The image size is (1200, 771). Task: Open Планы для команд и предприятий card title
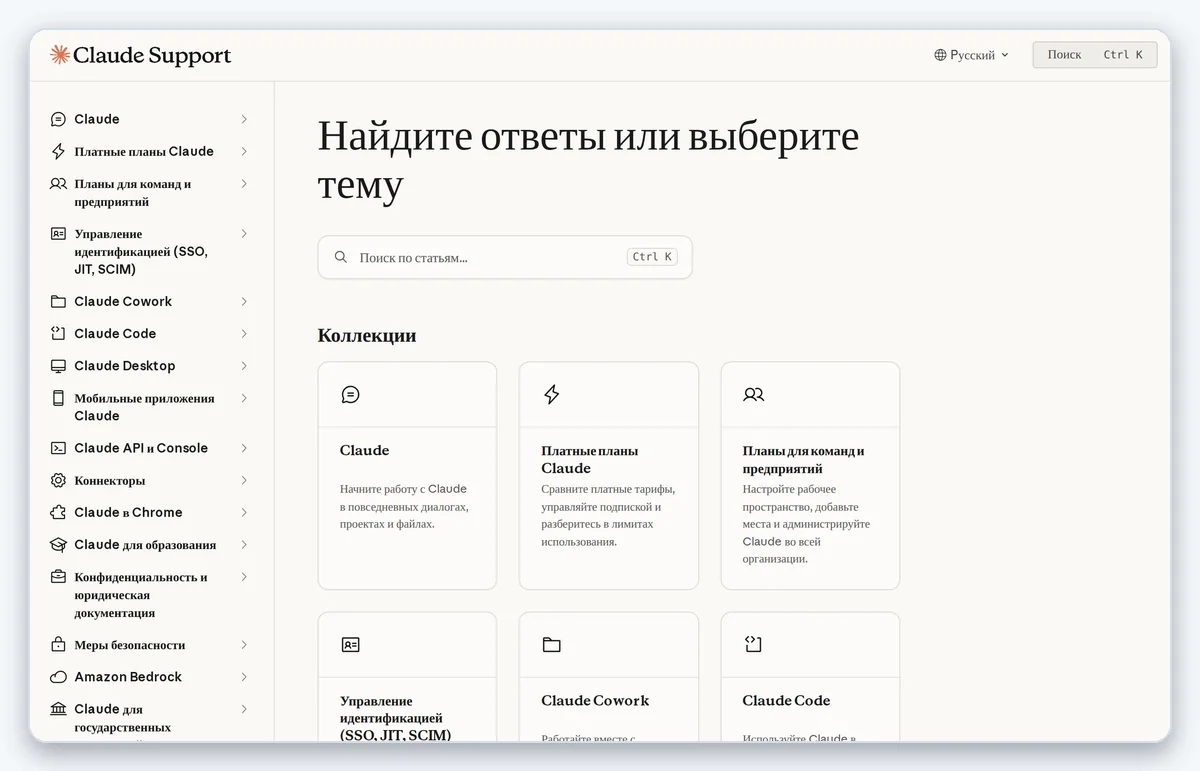803,459
